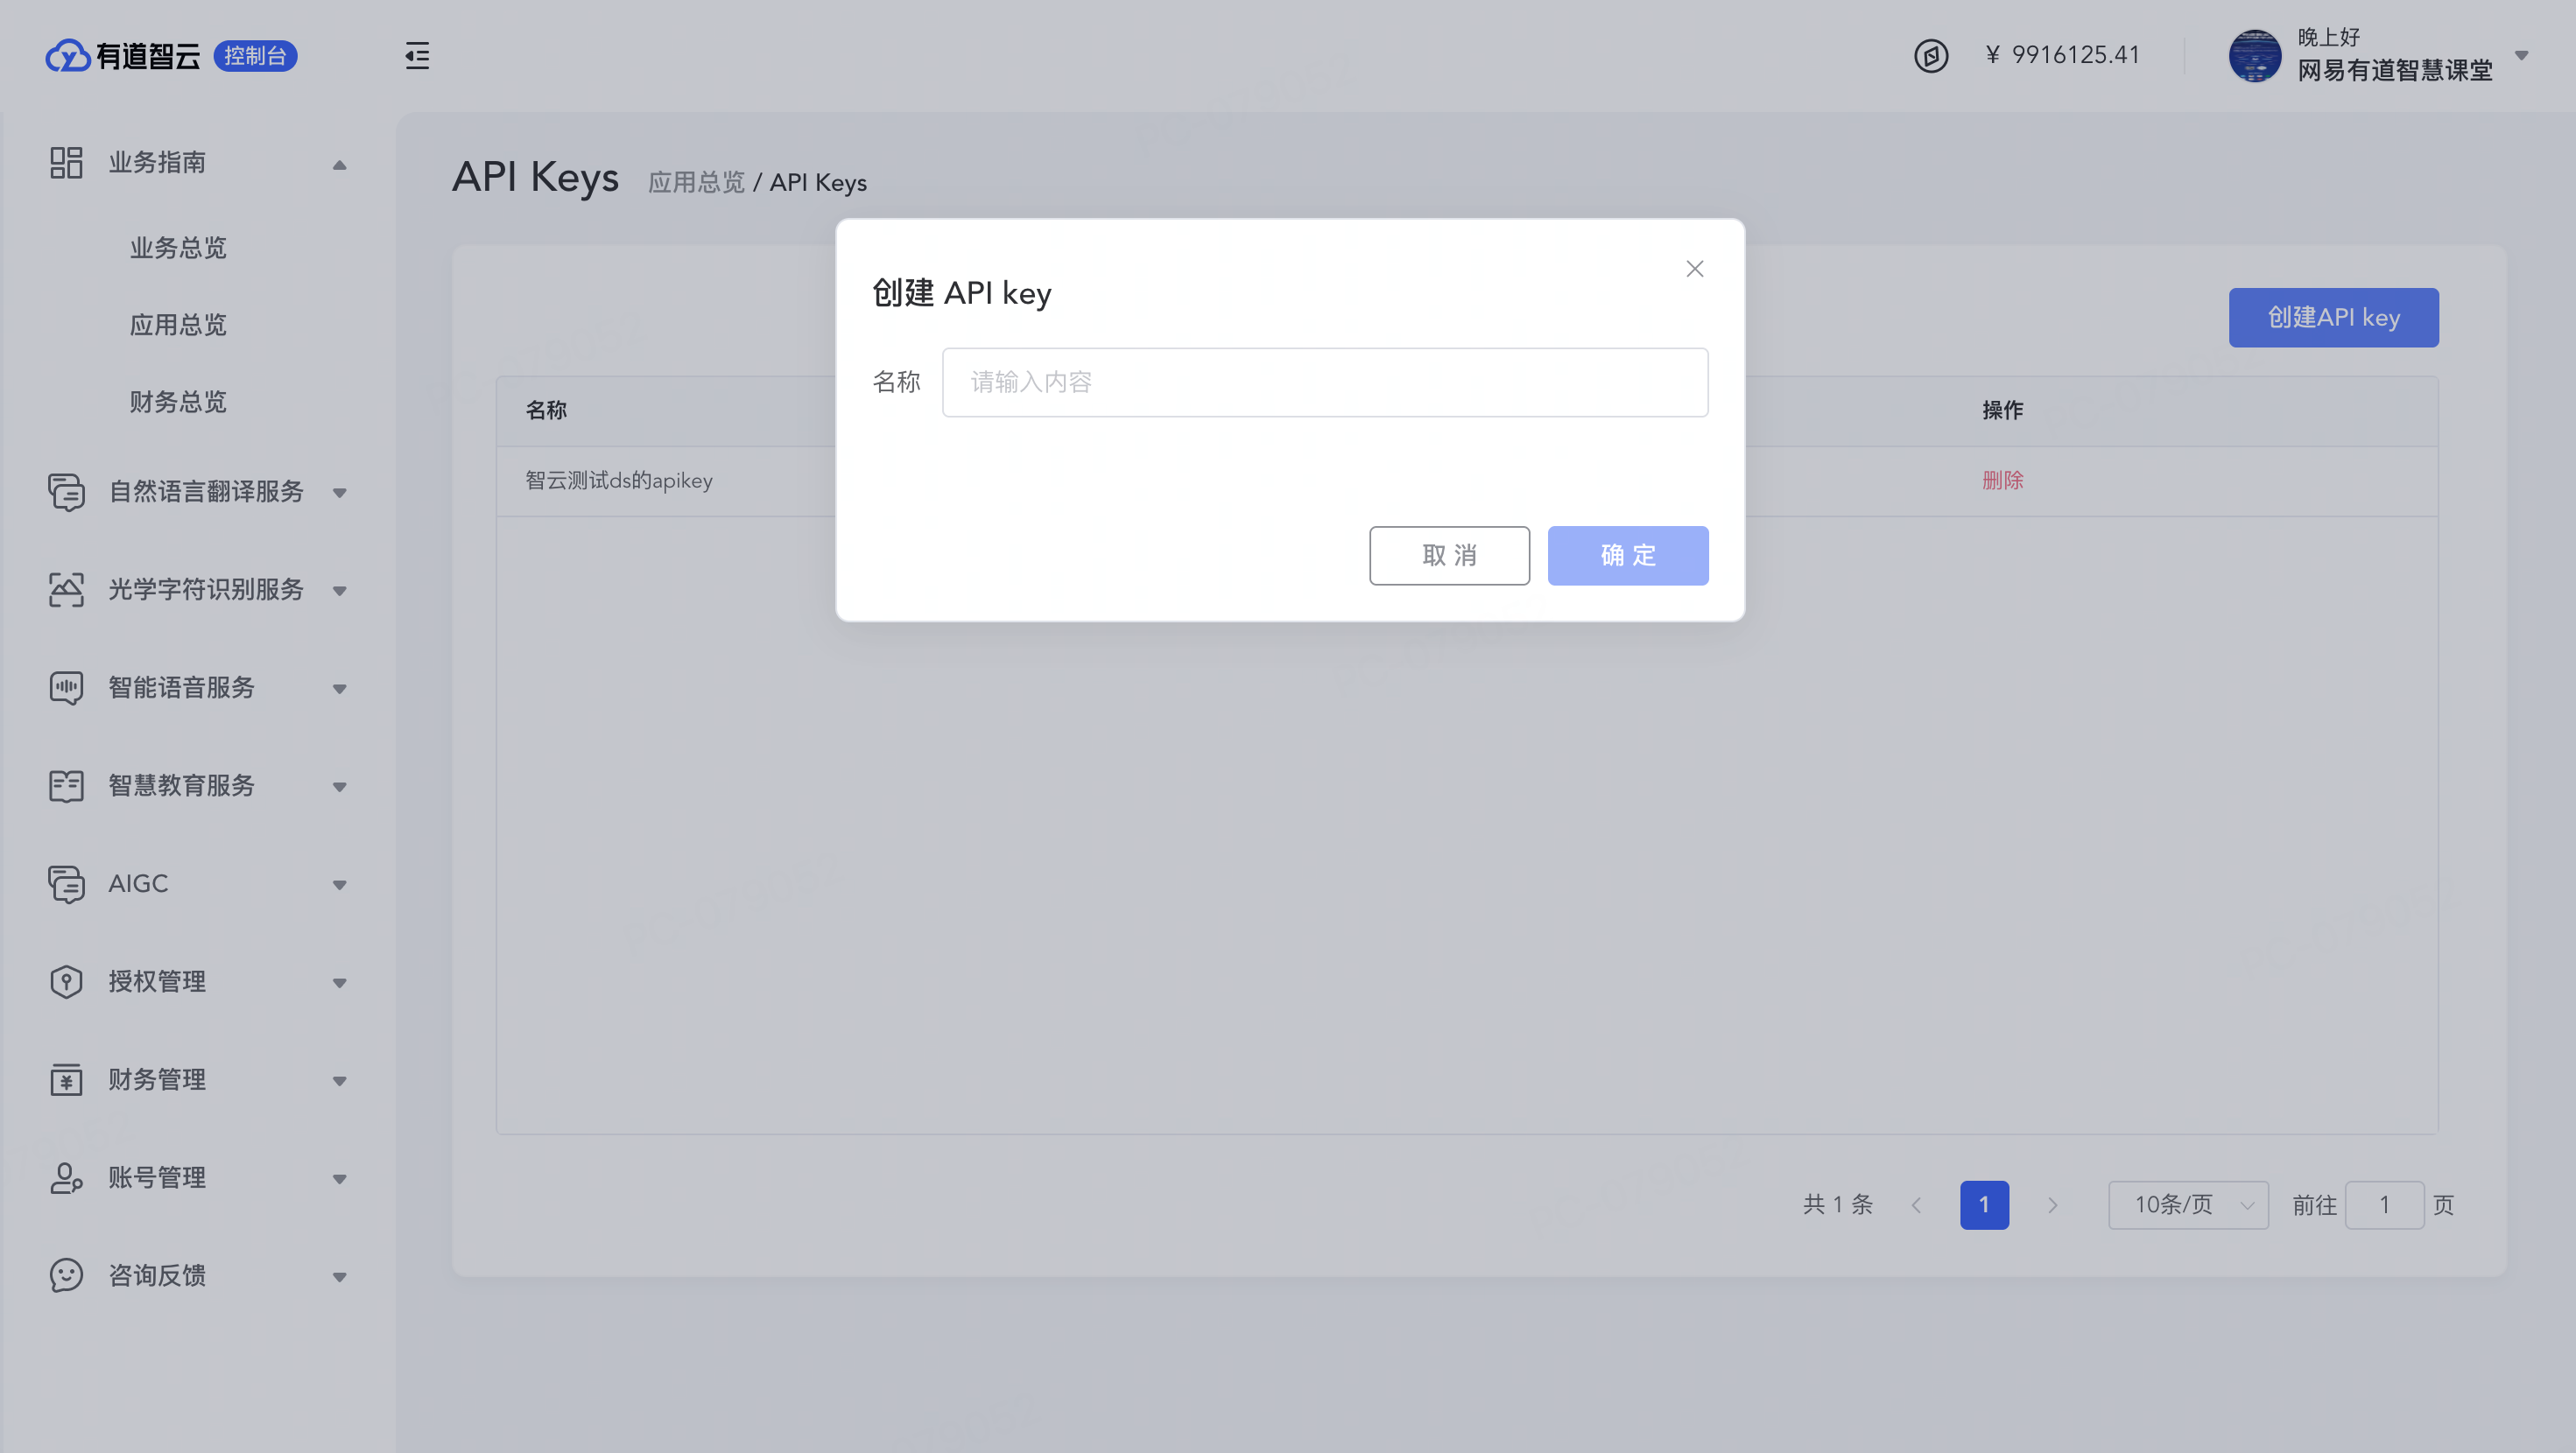Click the 智能语音服务 waveform icon
The height and width of the screenshot is (1453, 2576).
click(x=66, y=688)
